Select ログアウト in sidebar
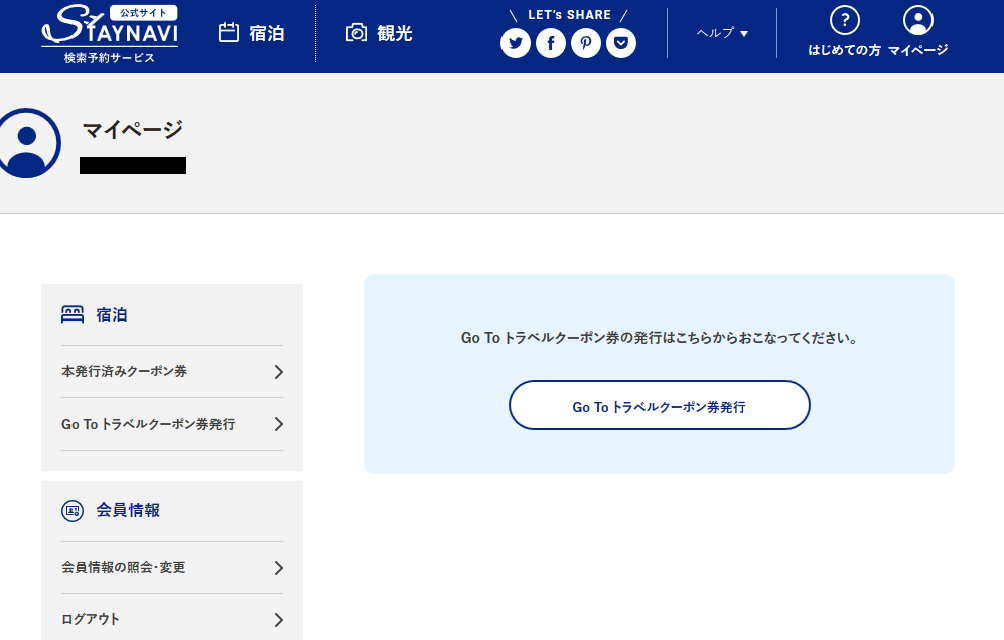Viewport: 1004px width, 640px height. coord(172,620)
